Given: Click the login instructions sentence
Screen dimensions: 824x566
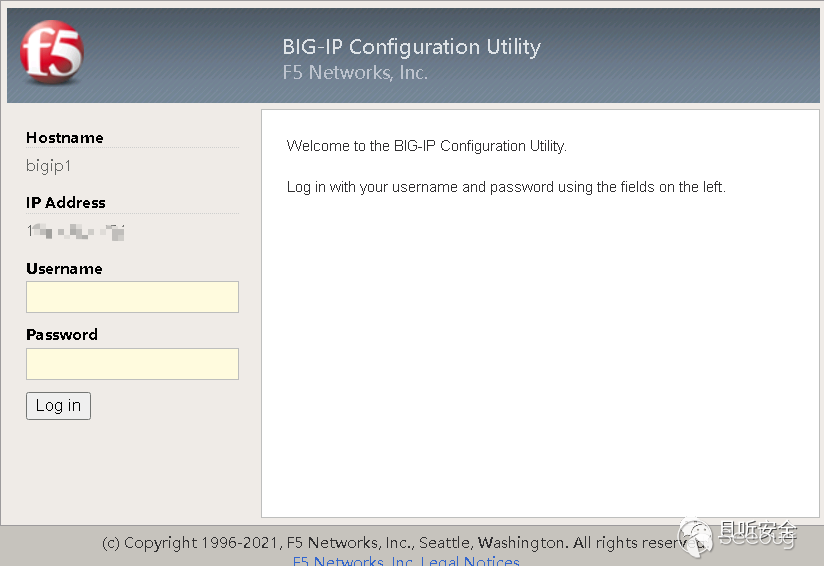Looking at the screenshot, I should point(506,187).
